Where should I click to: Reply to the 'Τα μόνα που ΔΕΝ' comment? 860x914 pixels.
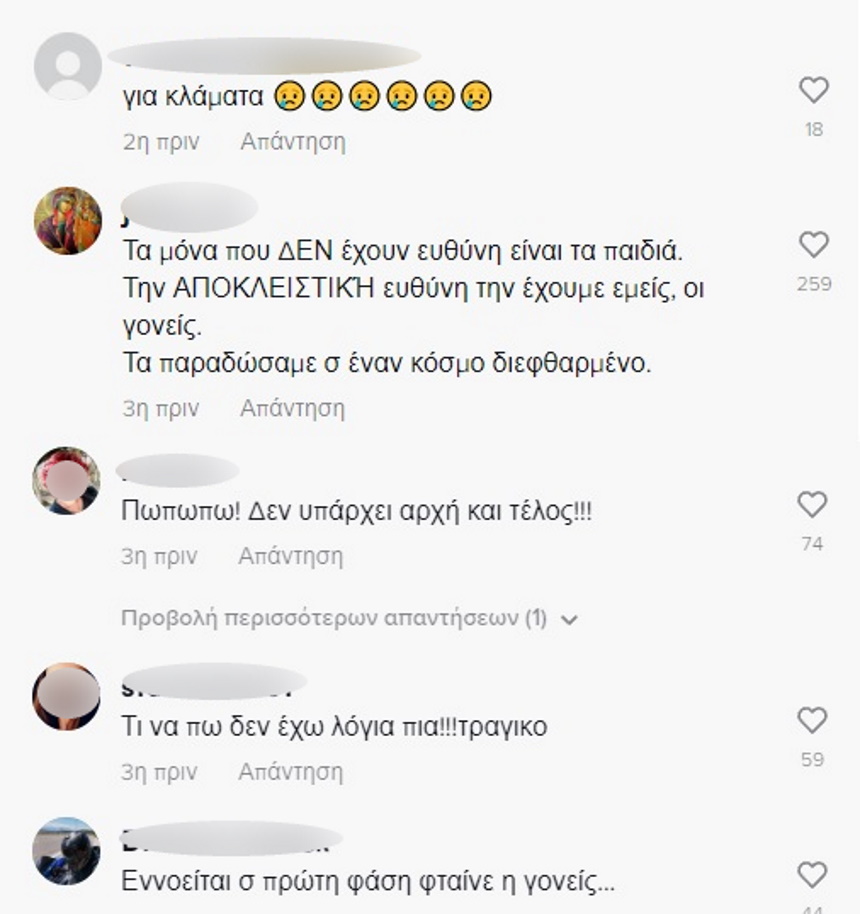[x=293, y=408]
